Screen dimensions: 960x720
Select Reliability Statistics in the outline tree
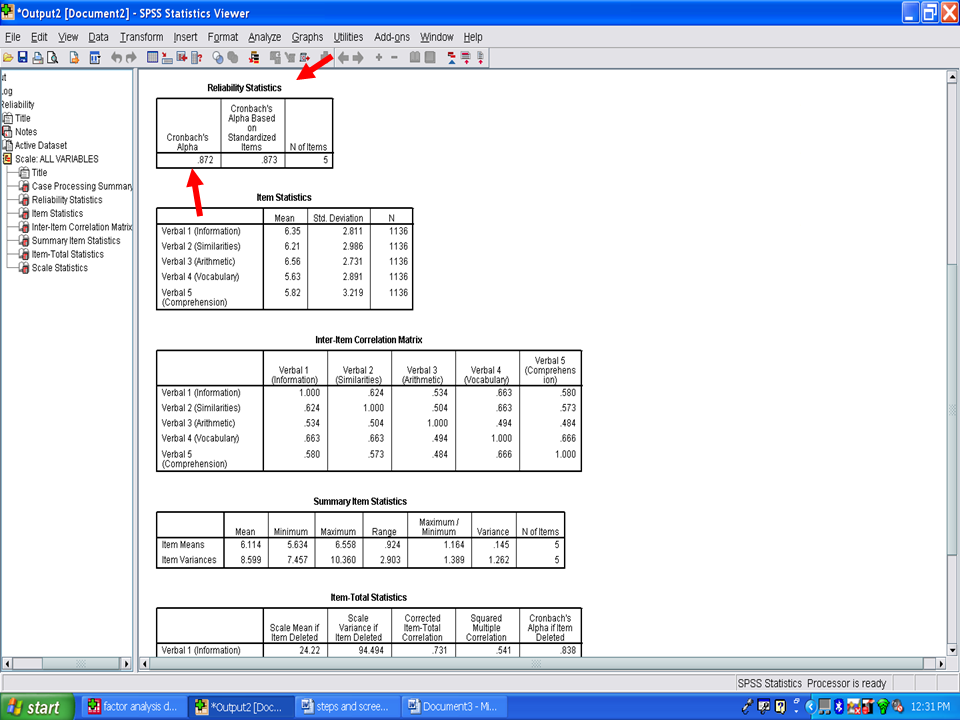(x=66, y=200)
